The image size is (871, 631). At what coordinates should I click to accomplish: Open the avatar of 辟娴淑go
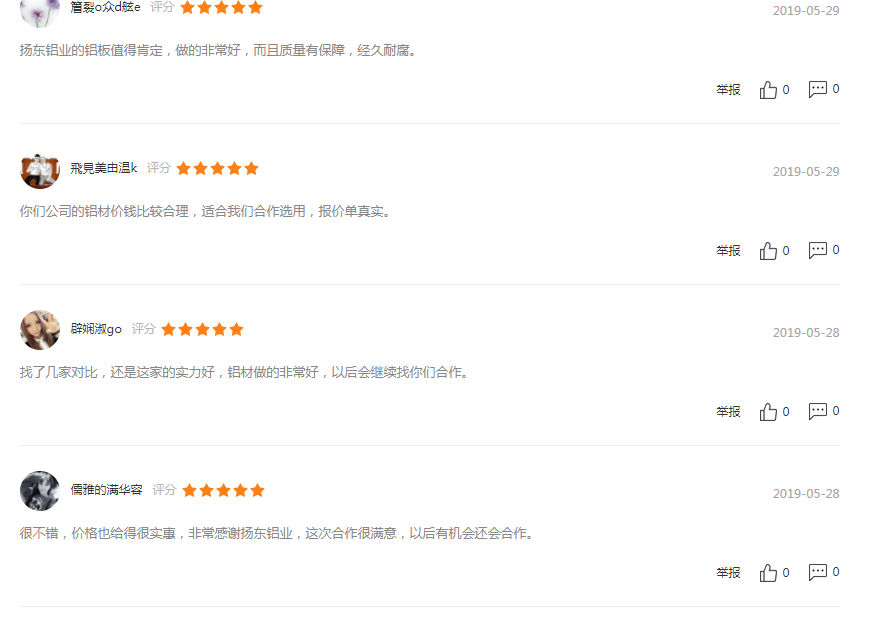click(x=40, y=330)
